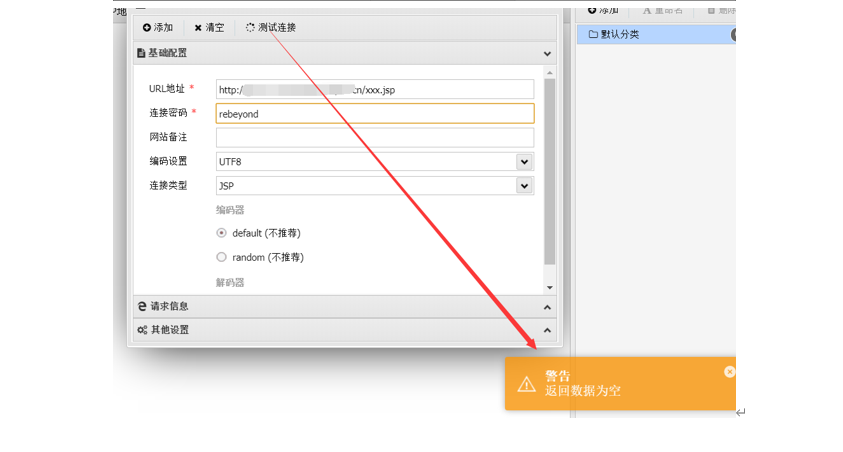Open the 连接类型 JSP dropdown

click(524, 186)
